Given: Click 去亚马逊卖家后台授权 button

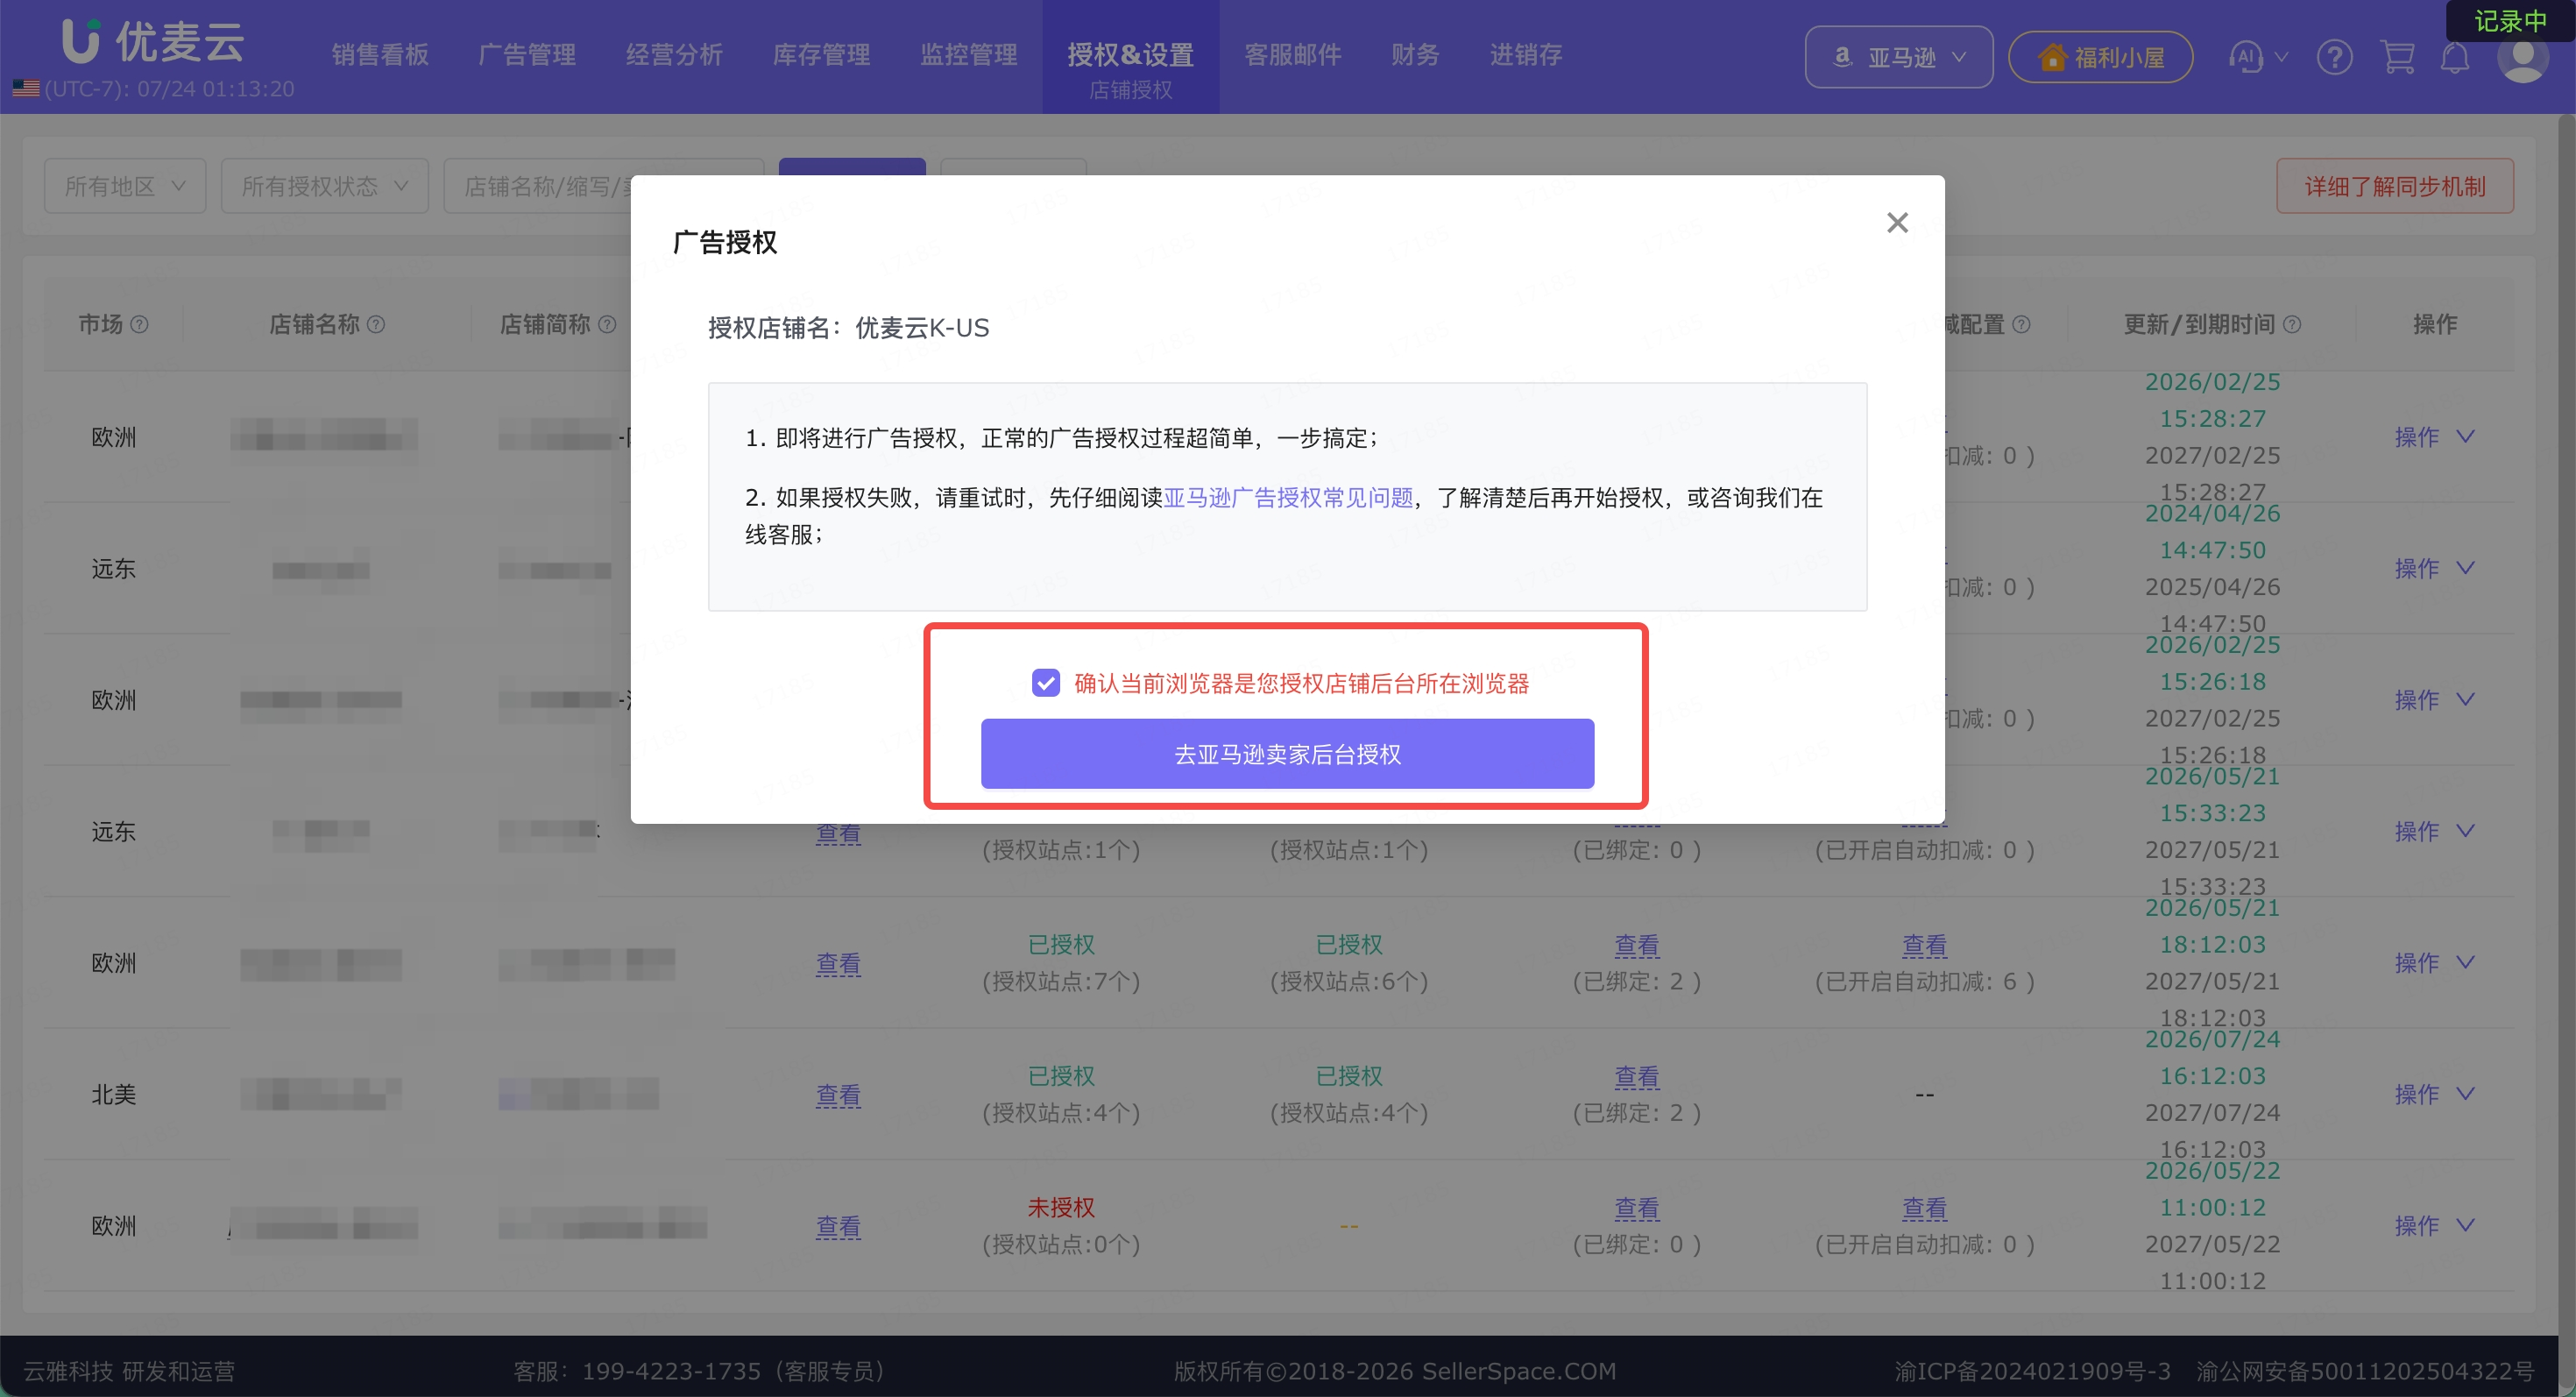Looking at the screenshot, I should point(1287,754).
